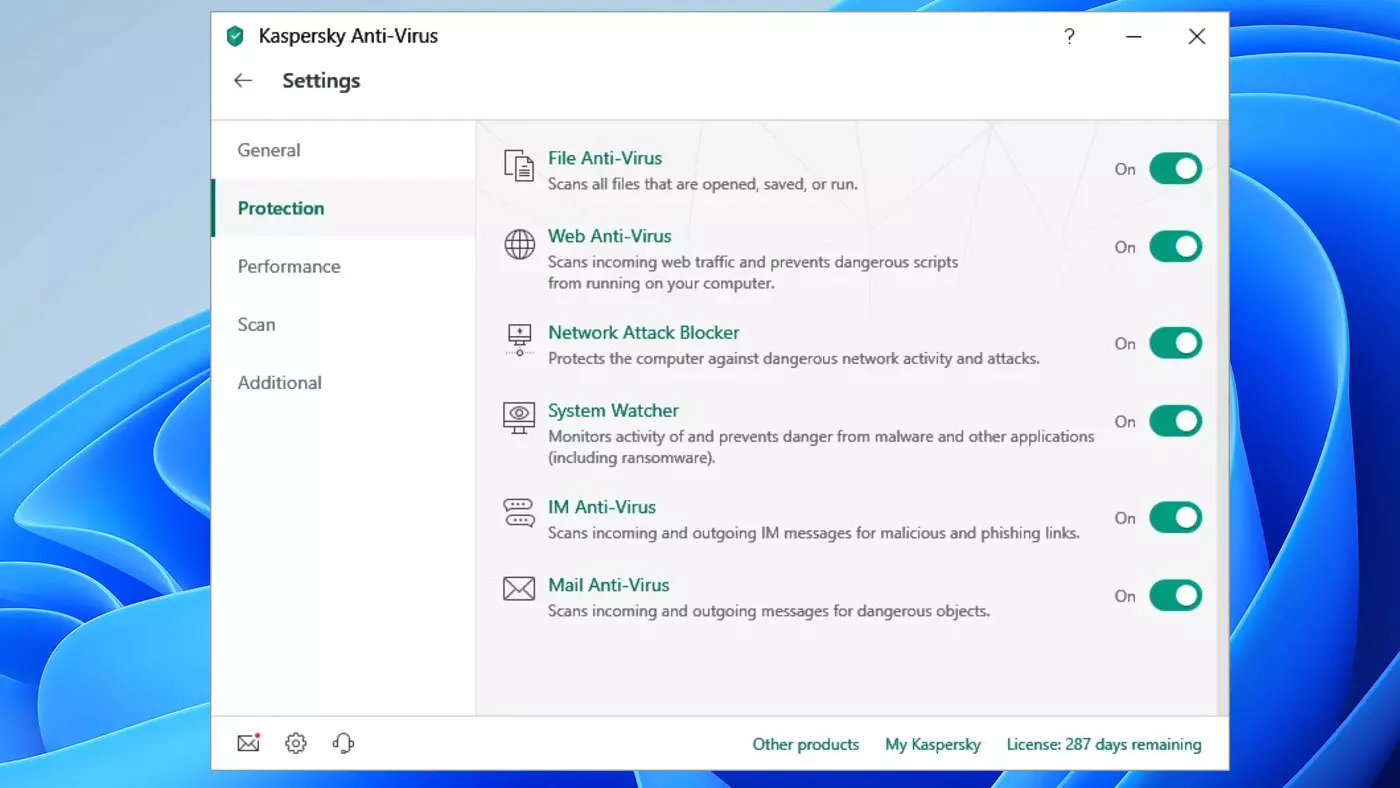Click "Scans incoming and outgoing IM messages" description
This screenshot has height=788, width=1400.
[814, 533]
